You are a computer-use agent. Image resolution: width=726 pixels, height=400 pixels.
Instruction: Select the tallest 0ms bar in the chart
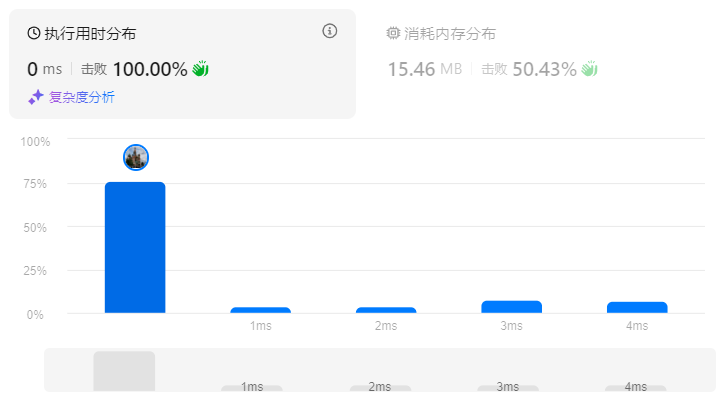click(x=135, y=248)
